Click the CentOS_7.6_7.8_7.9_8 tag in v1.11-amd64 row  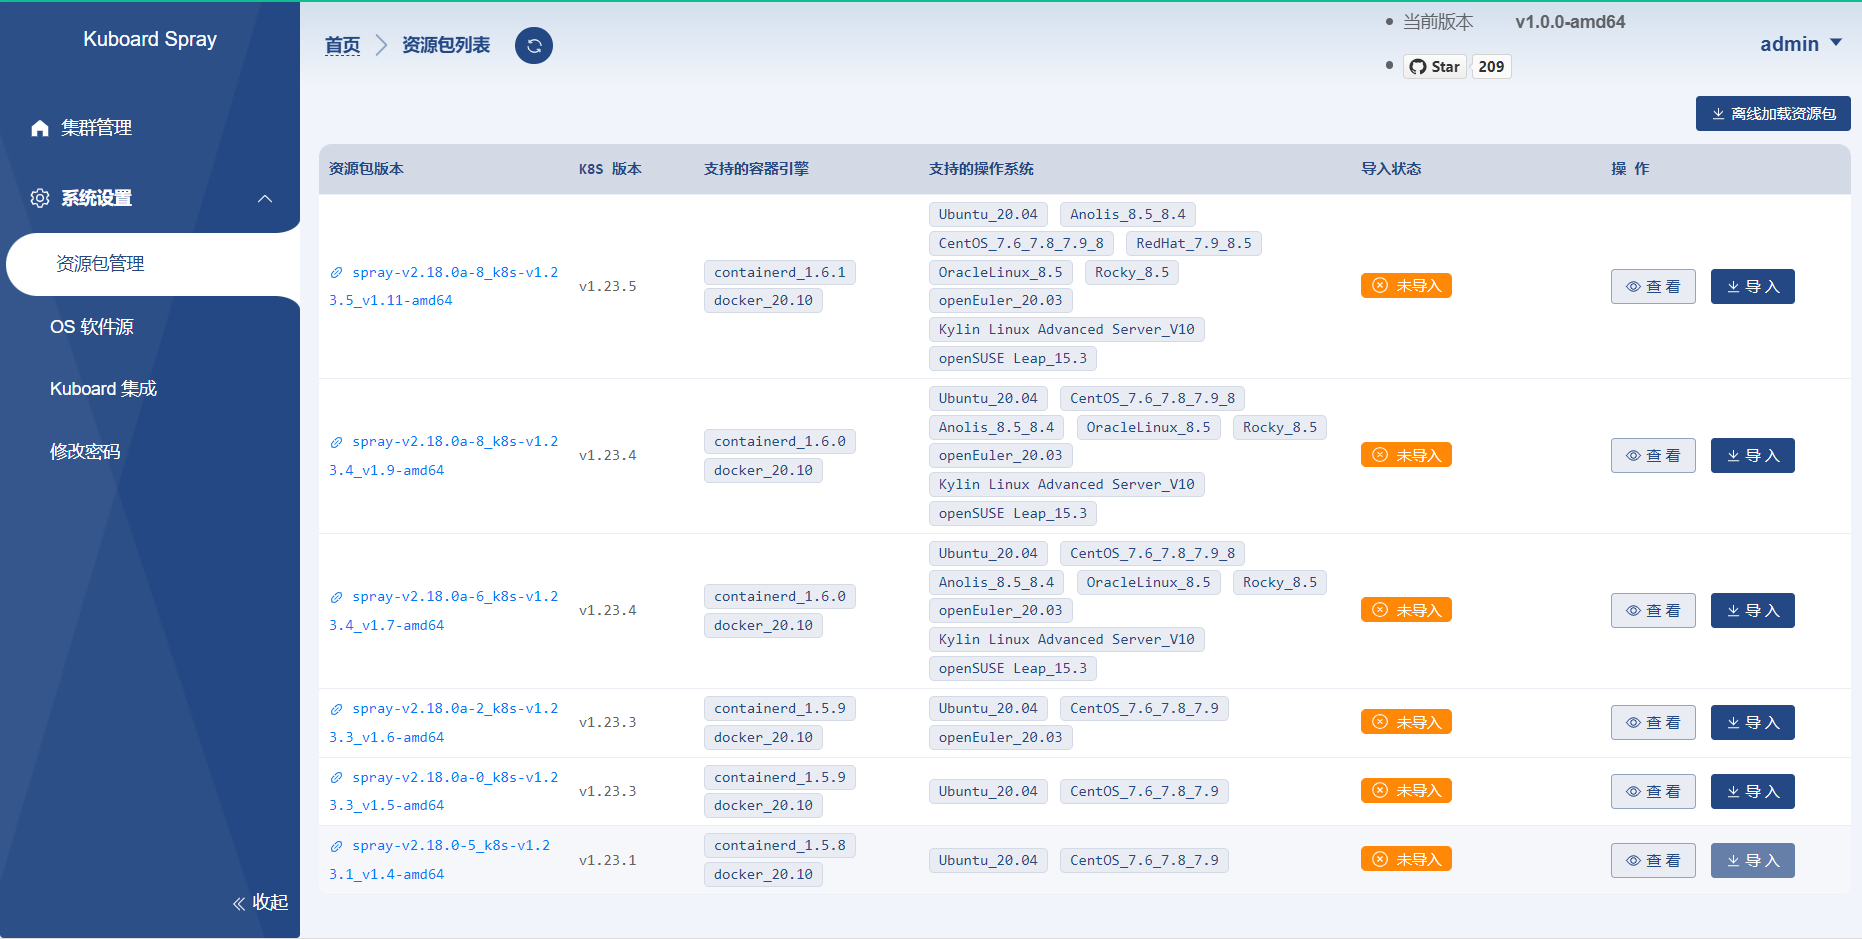(1021, 244)
